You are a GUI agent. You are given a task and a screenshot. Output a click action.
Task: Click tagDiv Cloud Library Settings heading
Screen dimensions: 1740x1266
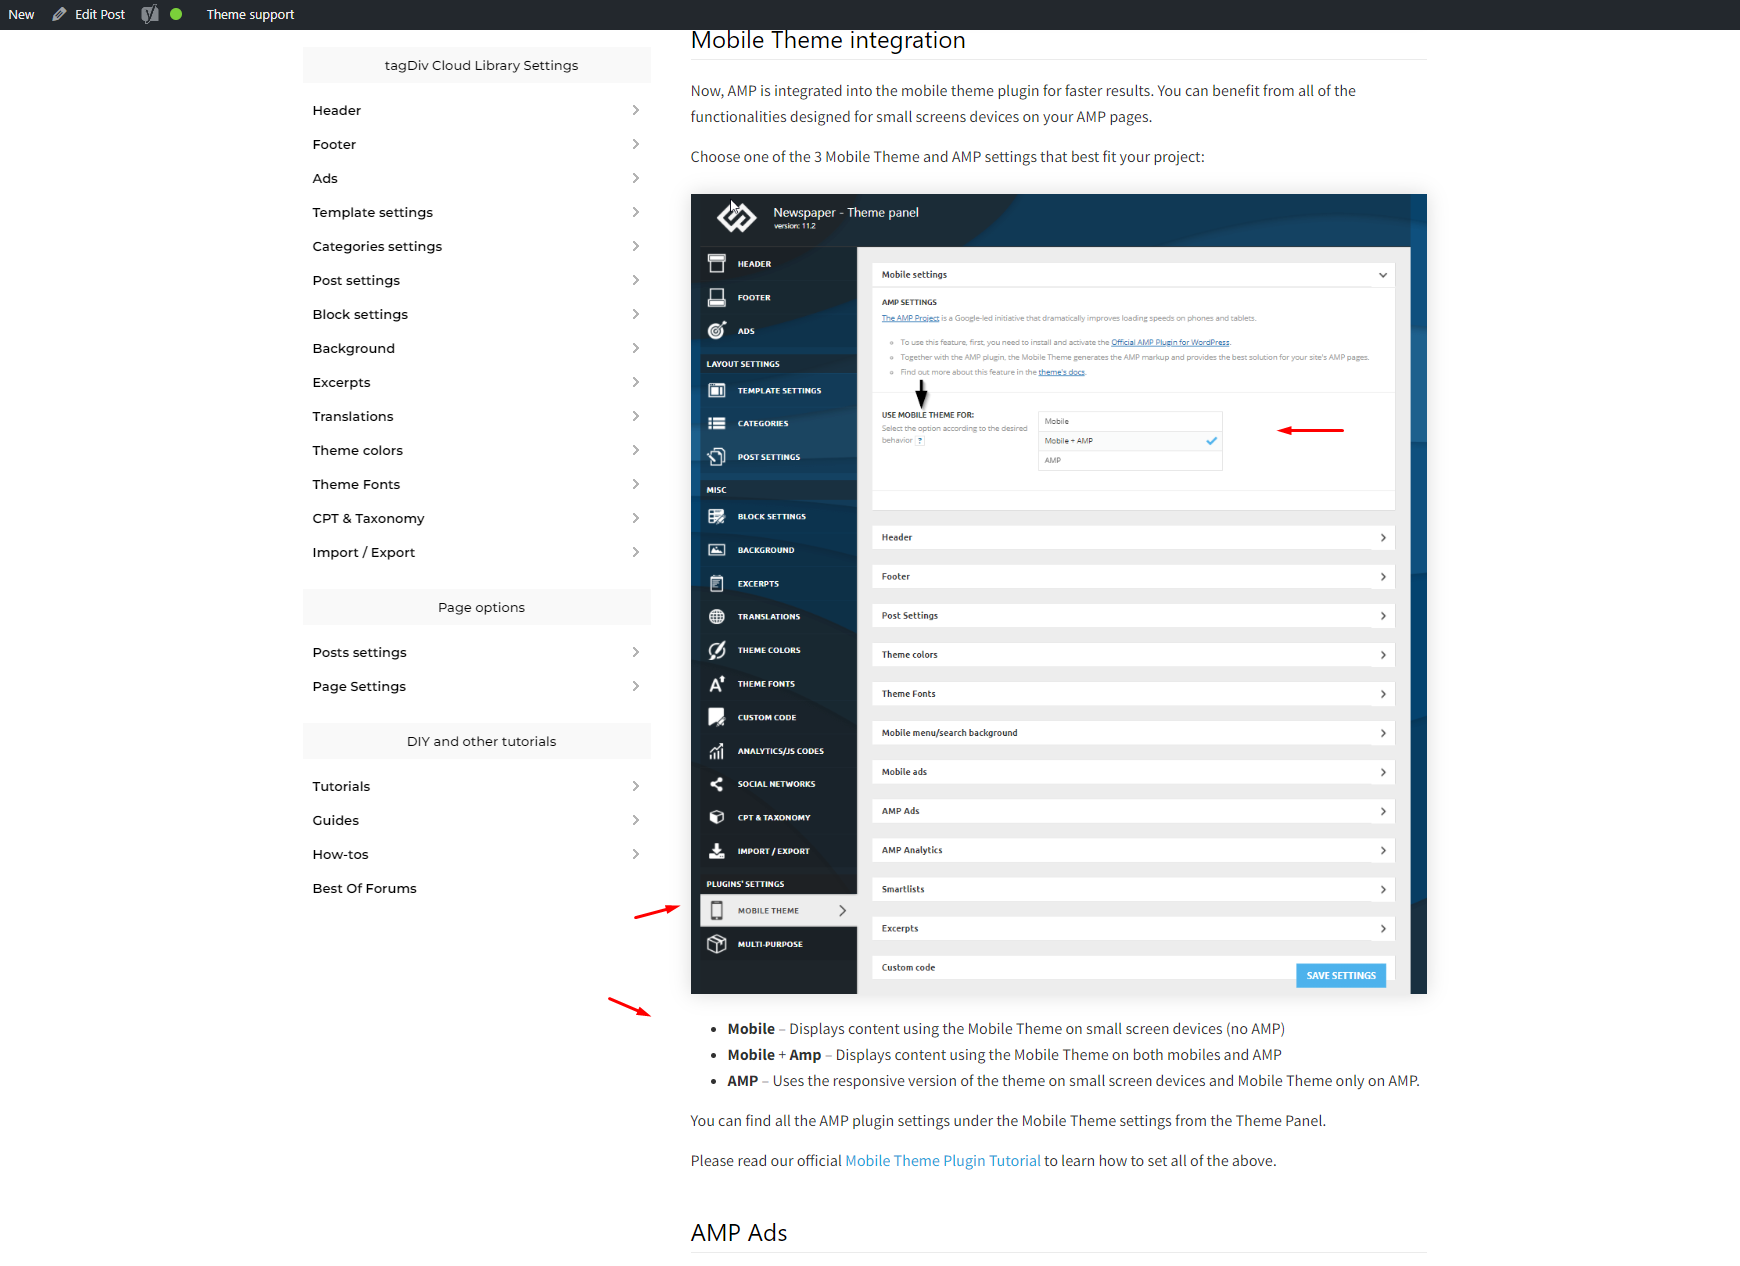click(481, 65)
